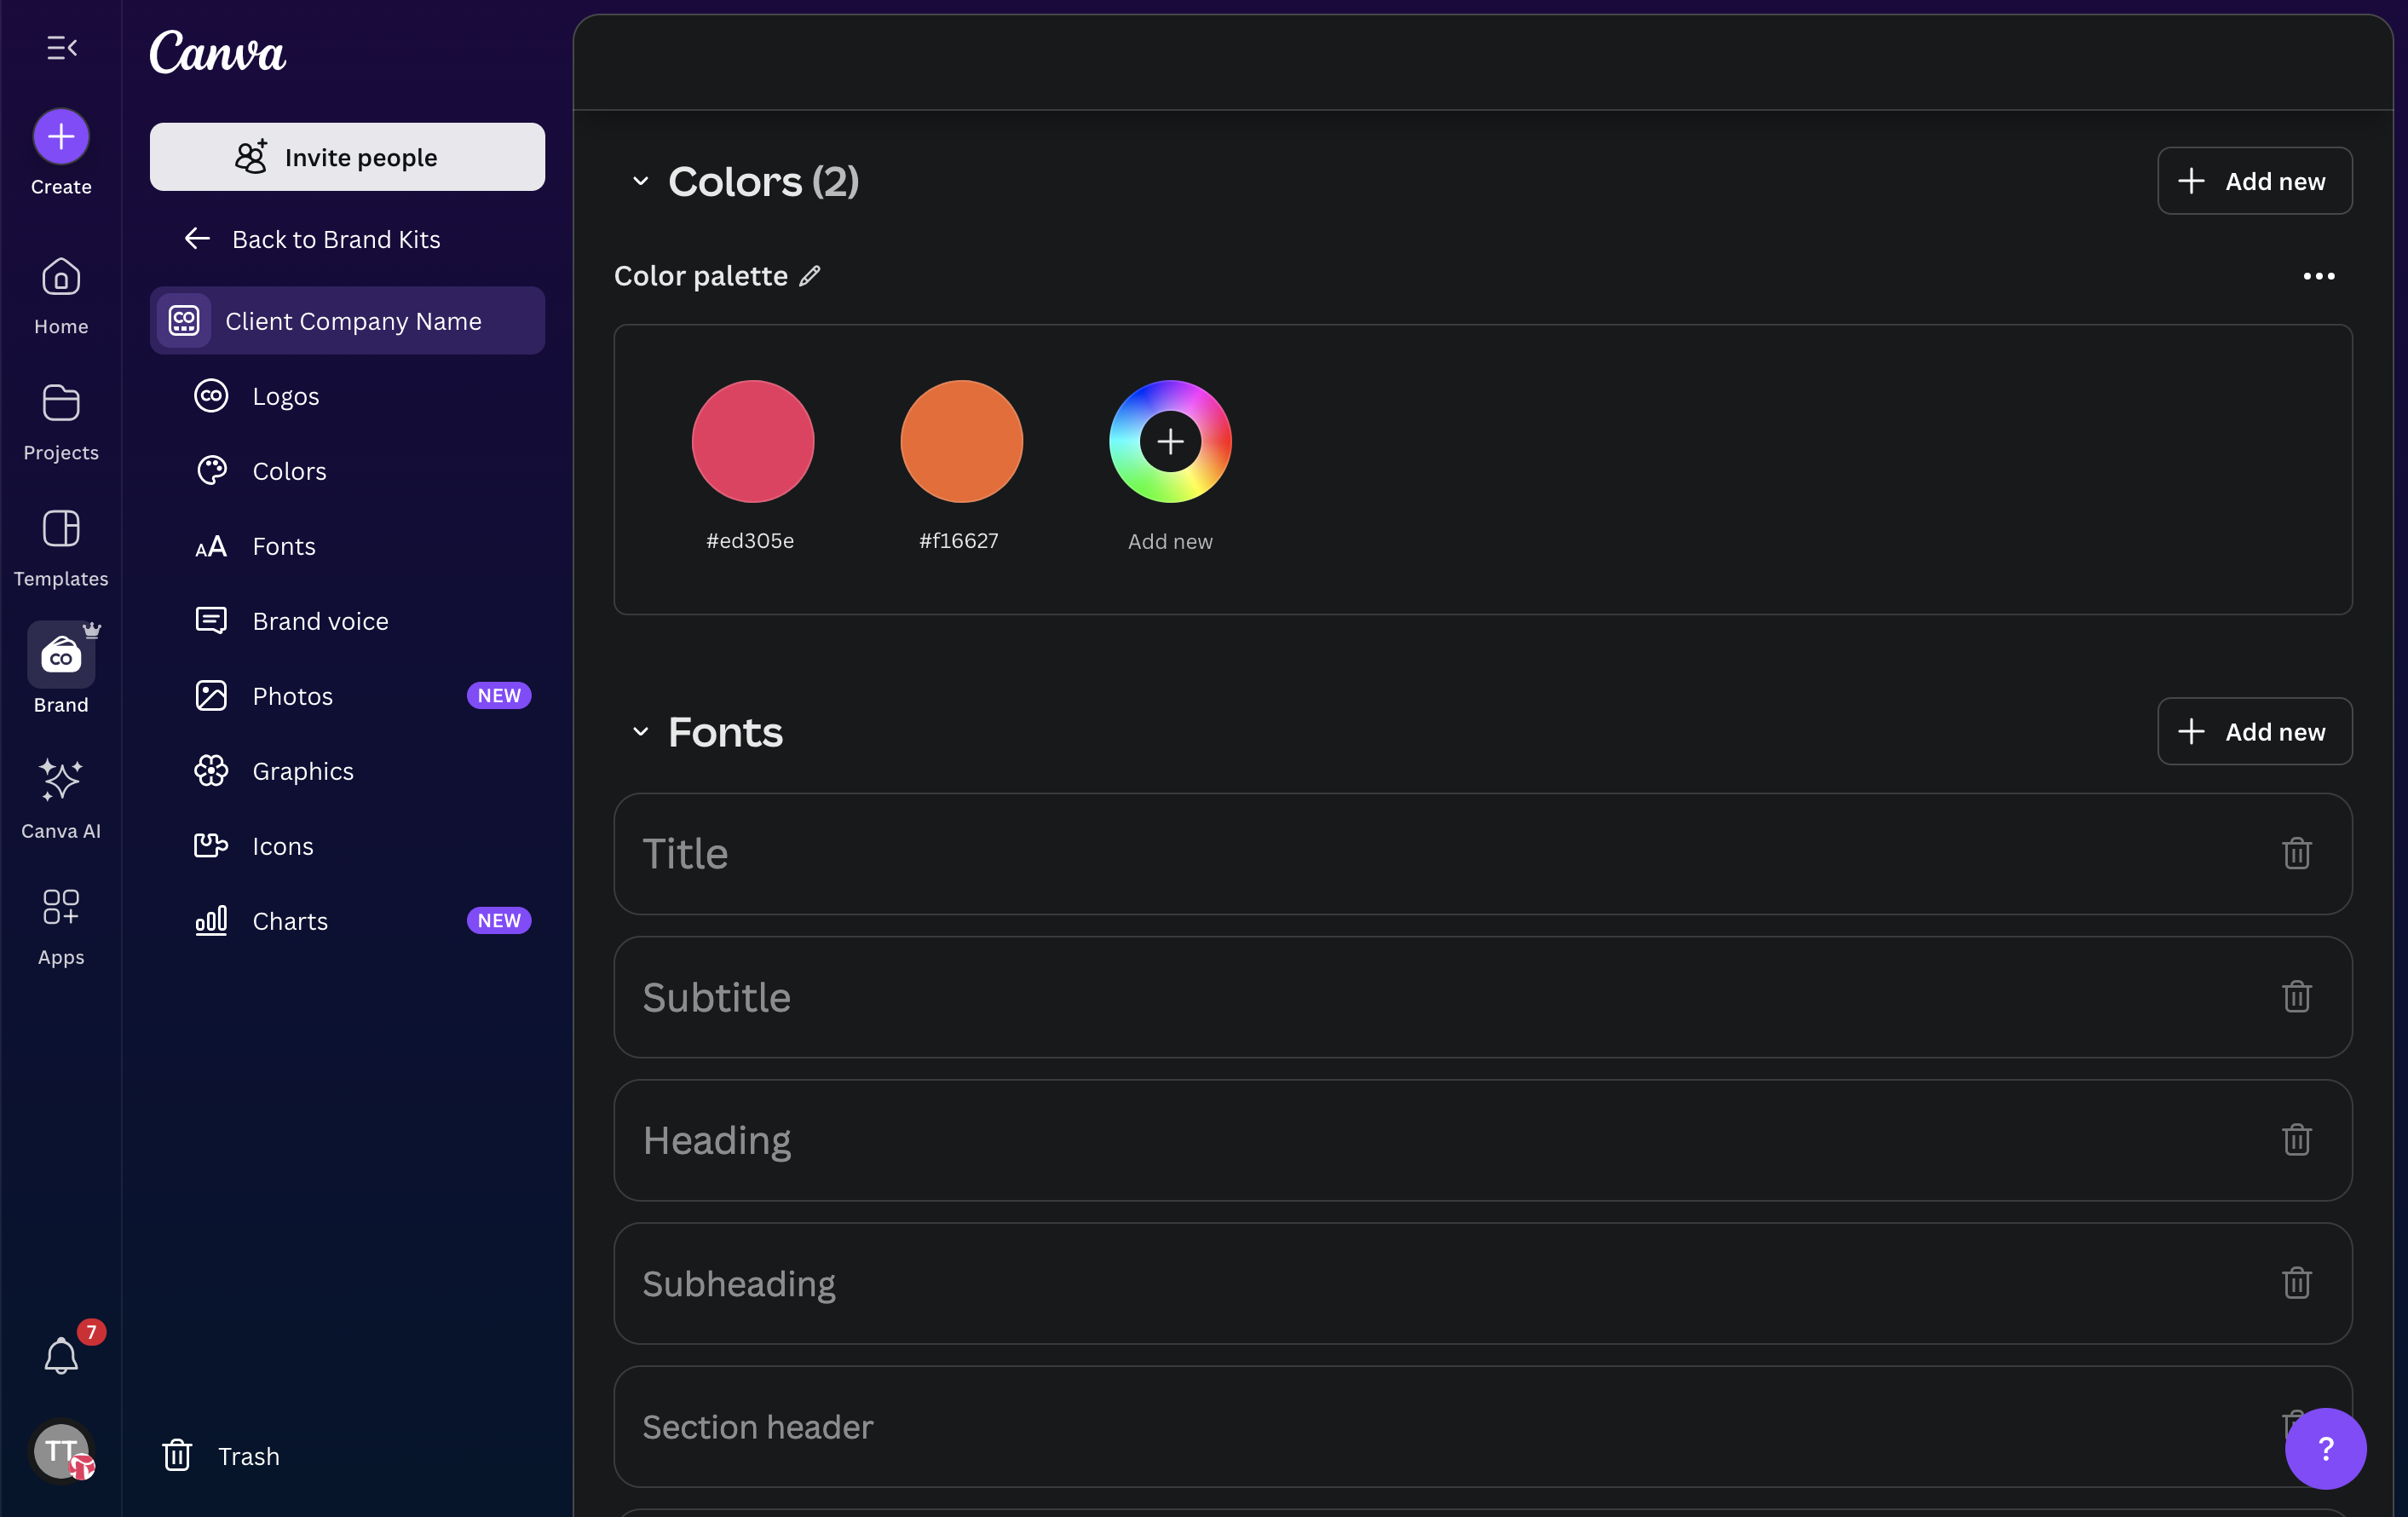The image size is (2408, 1517).
Task: Collapse the Fonts section chevron
Action: pyautogui.click(x=641, y=732)
